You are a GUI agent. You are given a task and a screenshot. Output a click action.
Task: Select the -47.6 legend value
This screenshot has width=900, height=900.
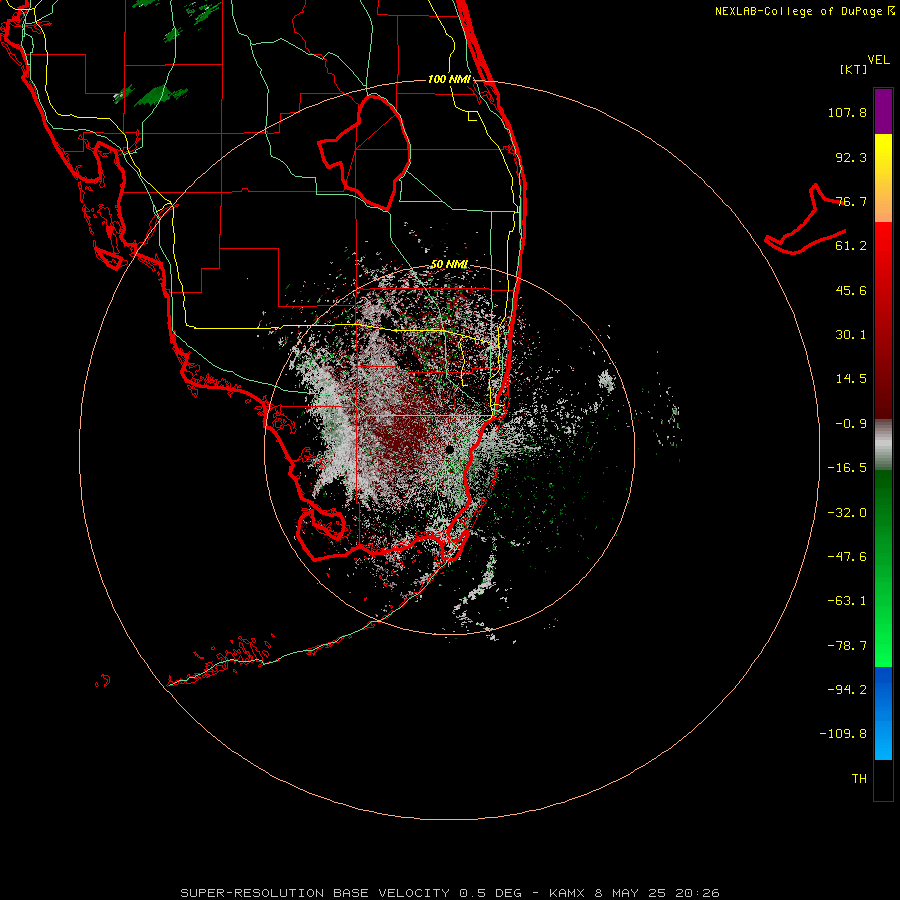[x=847, y=557]
